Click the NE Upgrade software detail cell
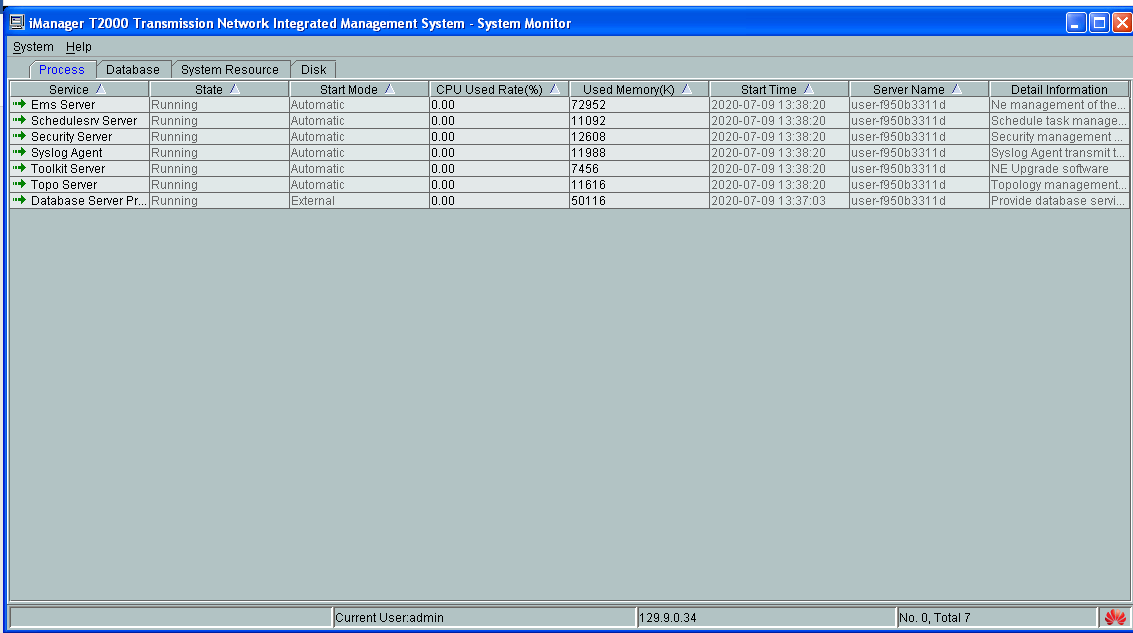Screen dimensions: 1133x633 click(x=1059, y=168)
